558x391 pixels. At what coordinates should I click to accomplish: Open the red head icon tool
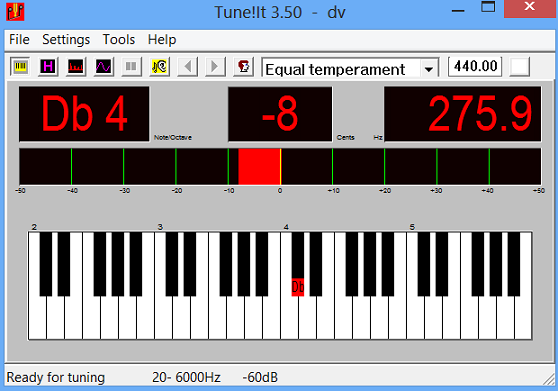pos(243,67)
